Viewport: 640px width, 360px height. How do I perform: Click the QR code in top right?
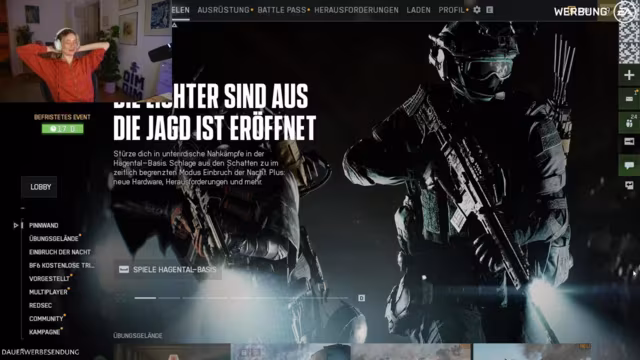pos(629,43)
